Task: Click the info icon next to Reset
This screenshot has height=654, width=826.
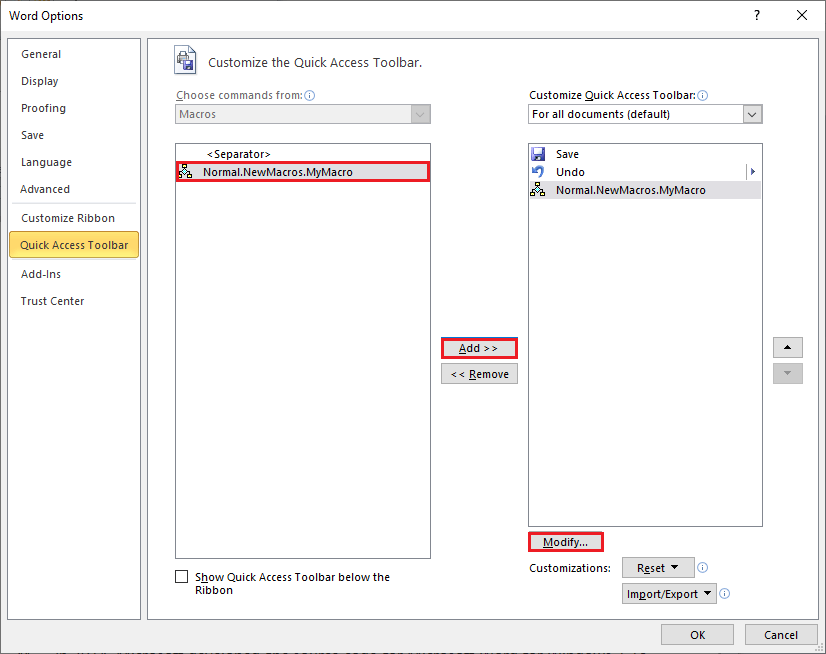Action: tap(703, 568)
